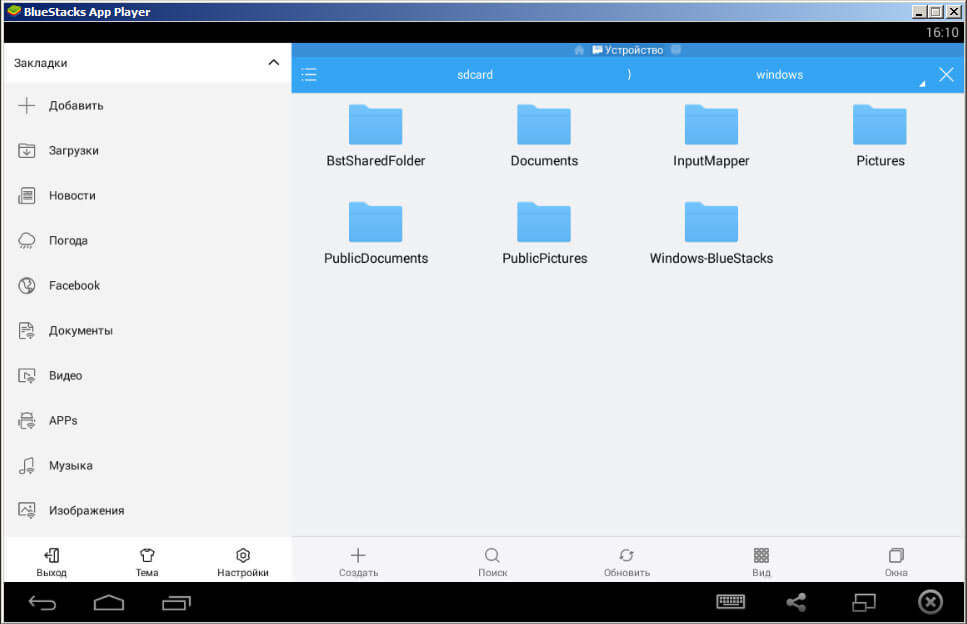Image resolution: width=967 pixels, height=624 pixels.
Task: Open the Facebook bookmark
Action: tap(147, 285)
